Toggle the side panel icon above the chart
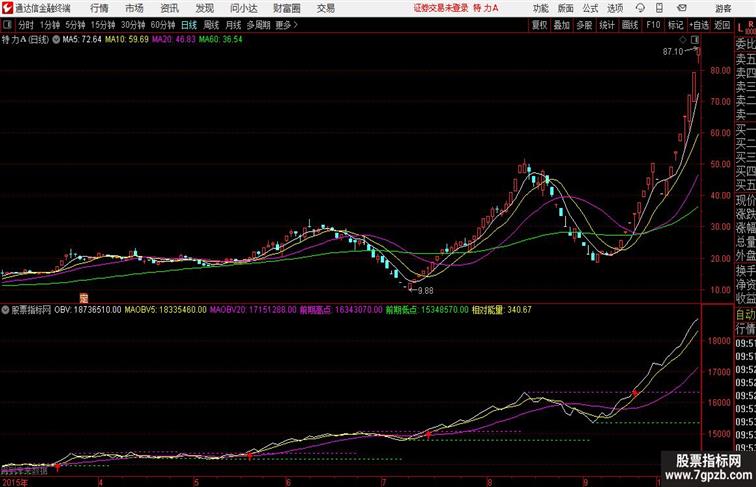Screen dimensions: 756x487 coord(695,39)
